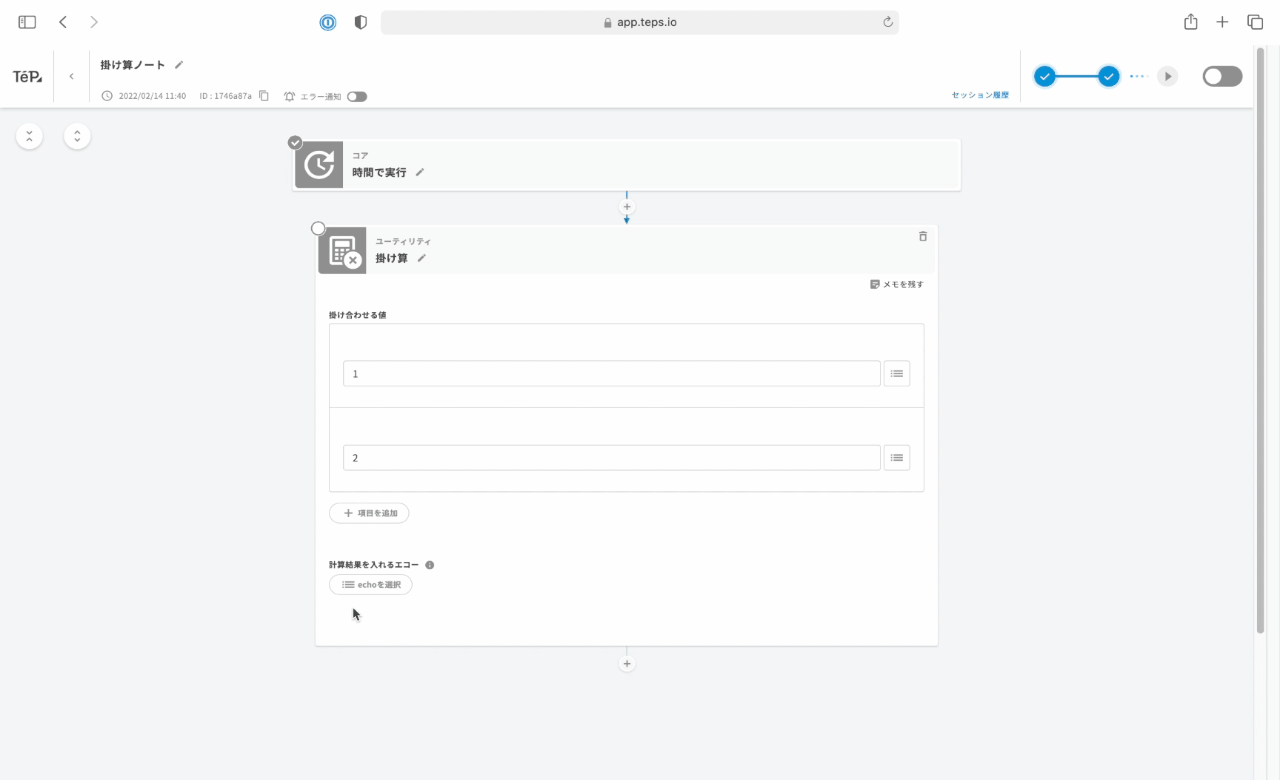Click the play button in progress tracker
1280x780 pixels.
pyautogui.click(x=1167, y=77)
